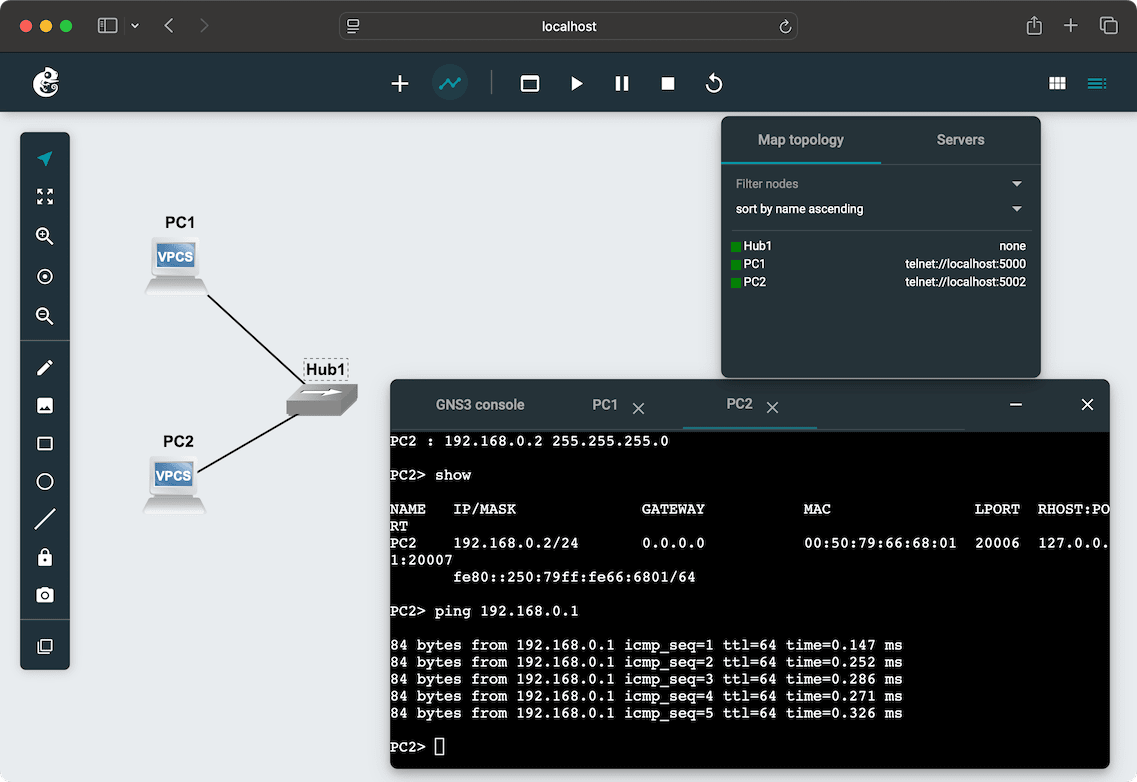Go back in Safari
Image resolution: width=1137 pixels, height=782 pixels.
(169, 25)
